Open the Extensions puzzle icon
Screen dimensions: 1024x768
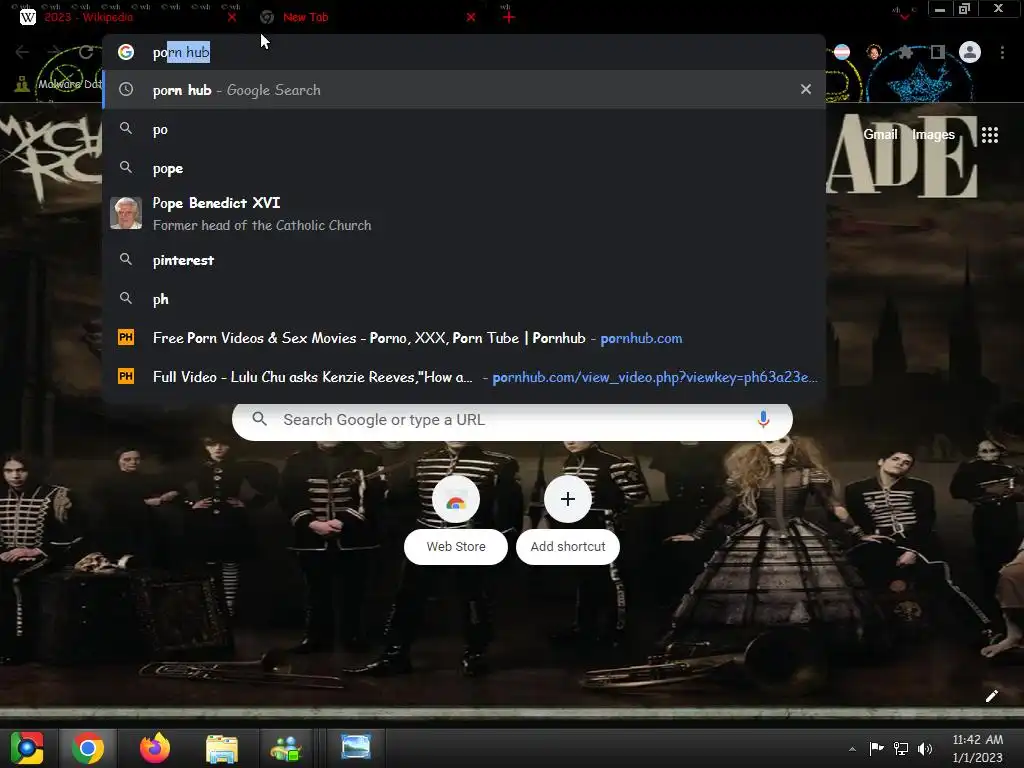click(x=905, y=52)
